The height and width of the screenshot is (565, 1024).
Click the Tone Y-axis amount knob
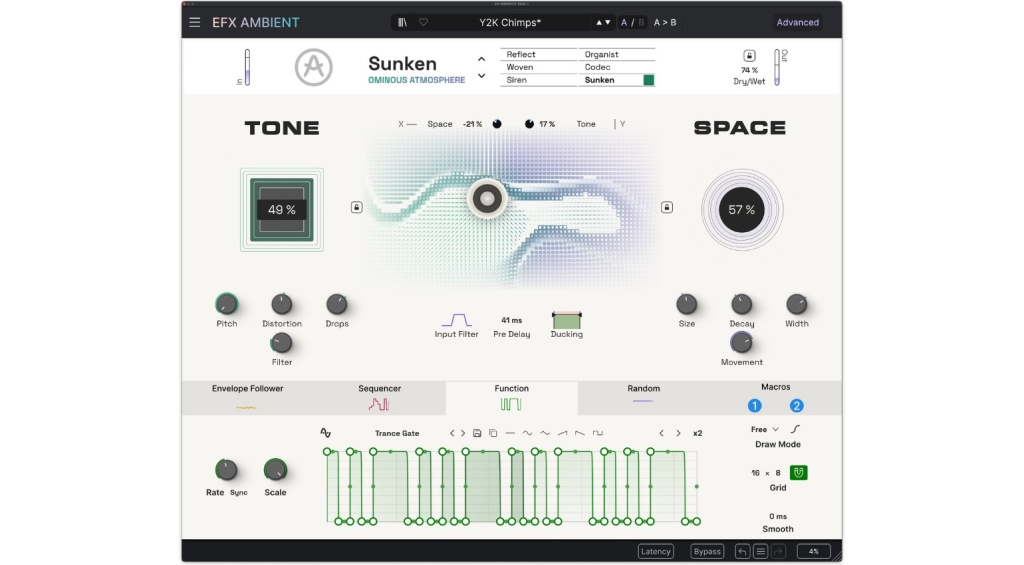point(529,124)
